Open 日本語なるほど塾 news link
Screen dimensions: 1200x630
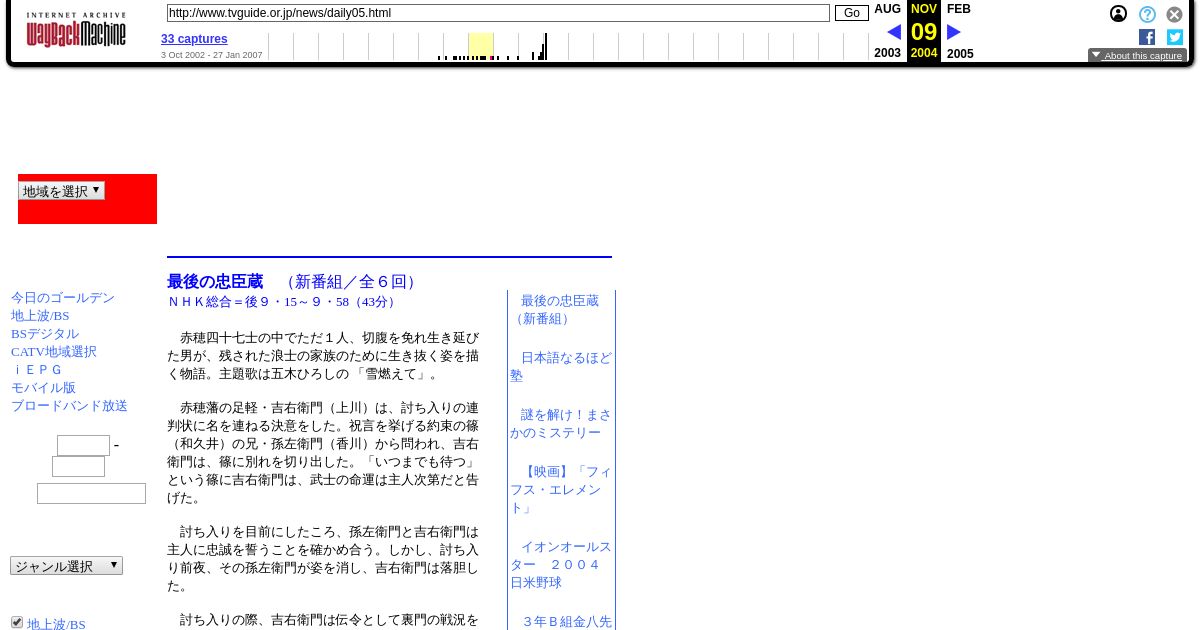click(x=561, y=367)
